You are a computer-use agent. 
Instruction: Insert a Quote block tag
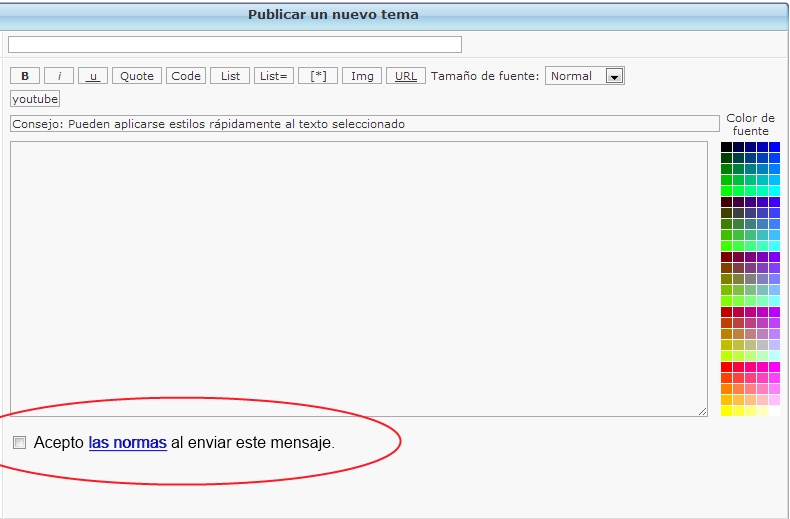click(x=137, y=76)
